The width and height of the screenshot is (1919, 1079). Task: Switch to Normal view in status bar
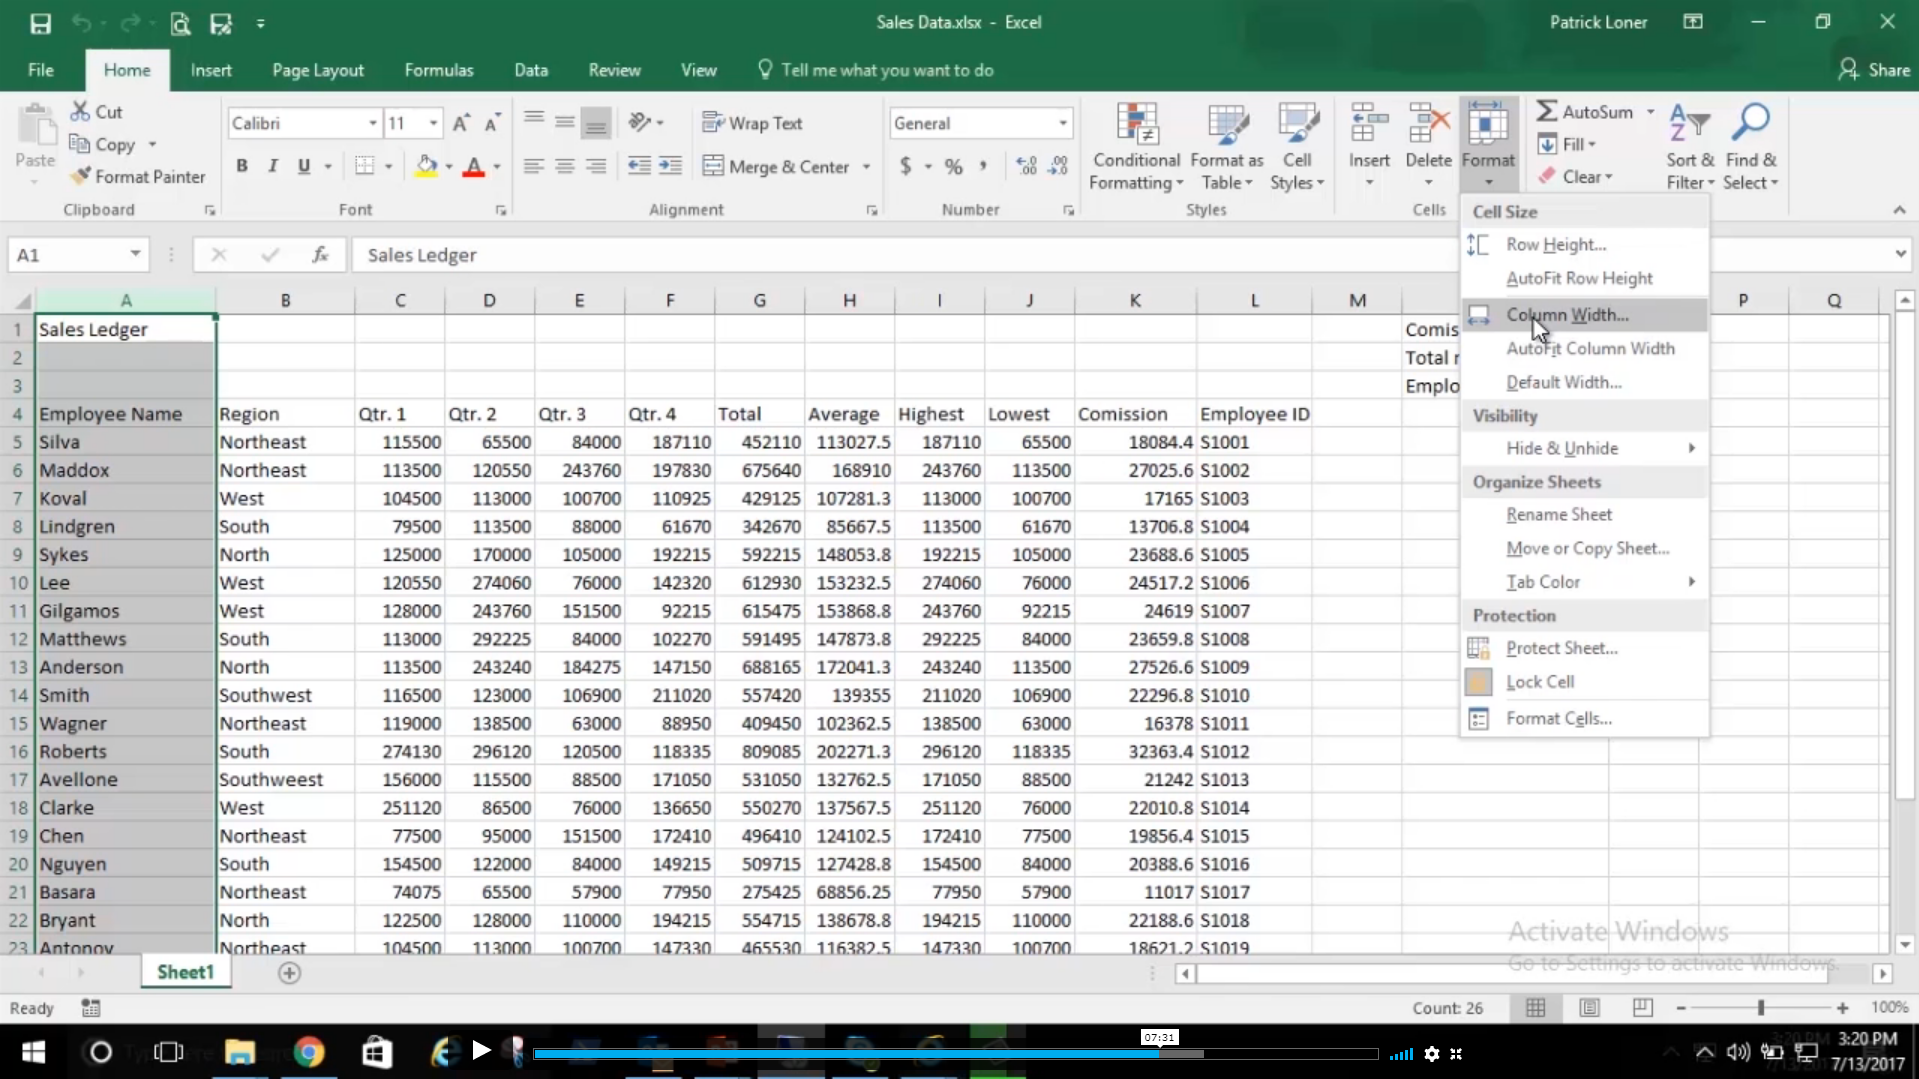tap(1535, 1008)
